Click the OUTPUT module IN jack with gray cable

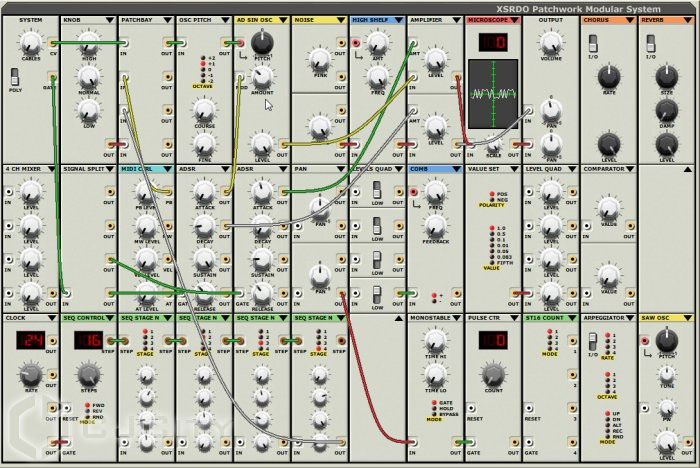(x=529, y=110)
